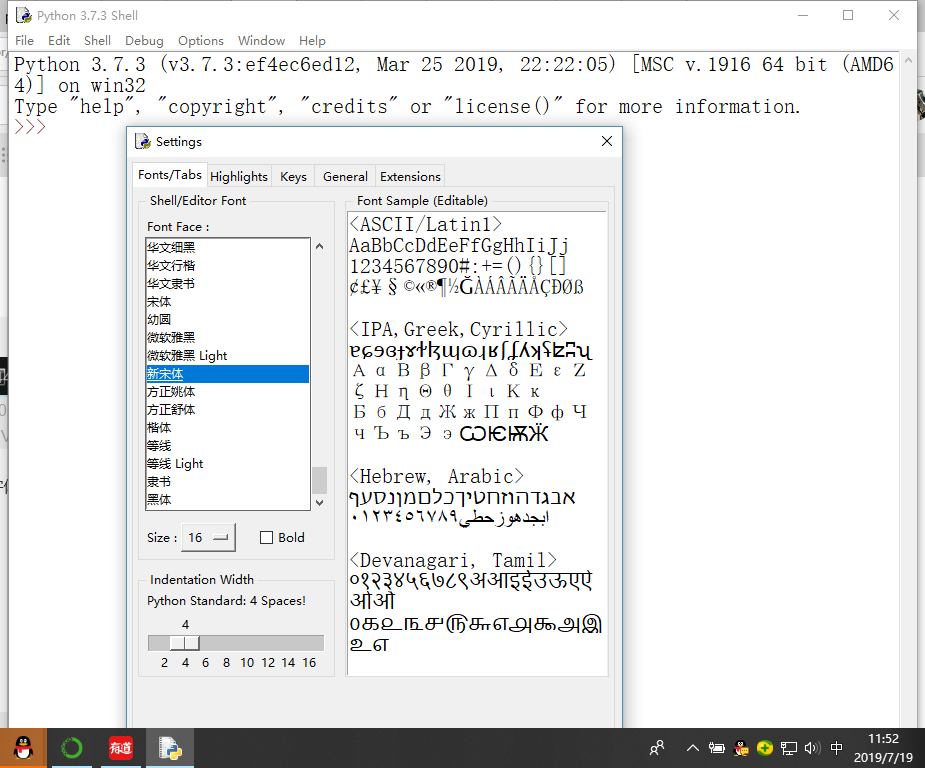The image size is (925, 768).
Task: Open the Shell menu
Action: click(x=97, y=41)
